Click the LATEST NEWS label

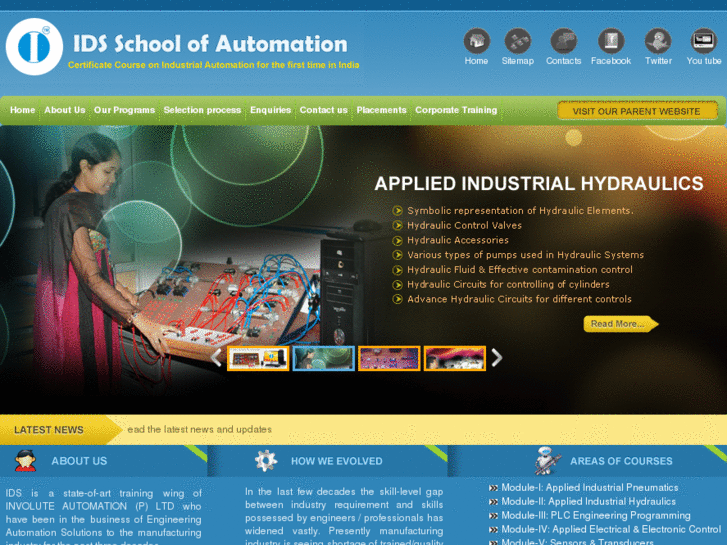pyautogui.click(x=49, y=430)
